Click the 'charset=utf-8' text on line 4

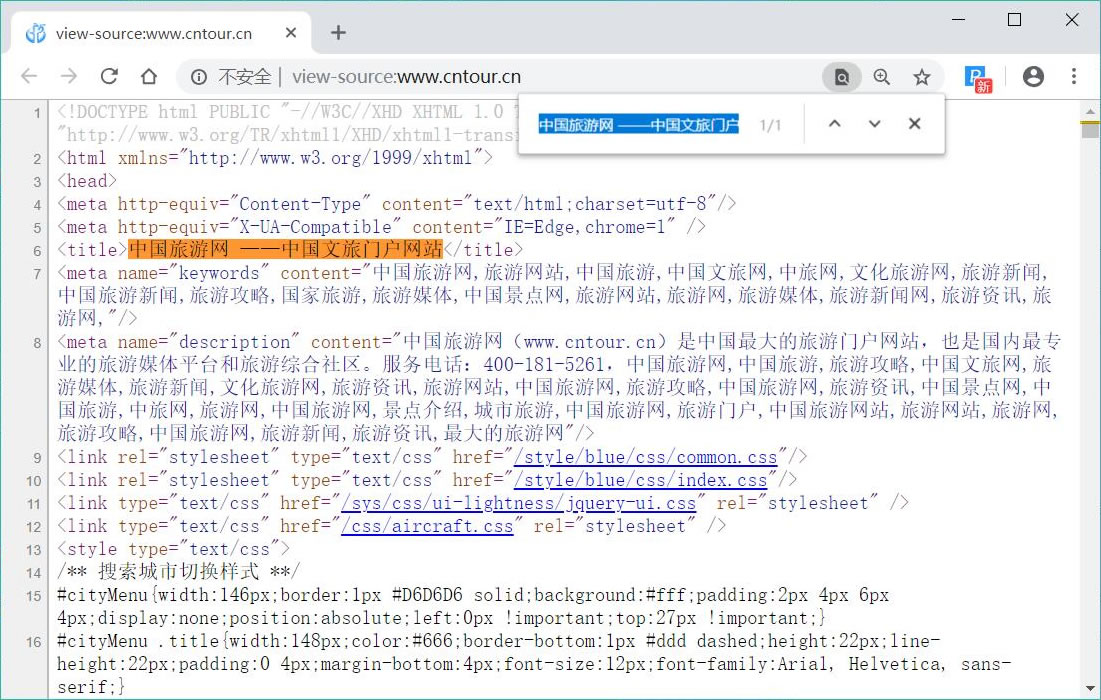pyautogui.click(x=641, y=204)
